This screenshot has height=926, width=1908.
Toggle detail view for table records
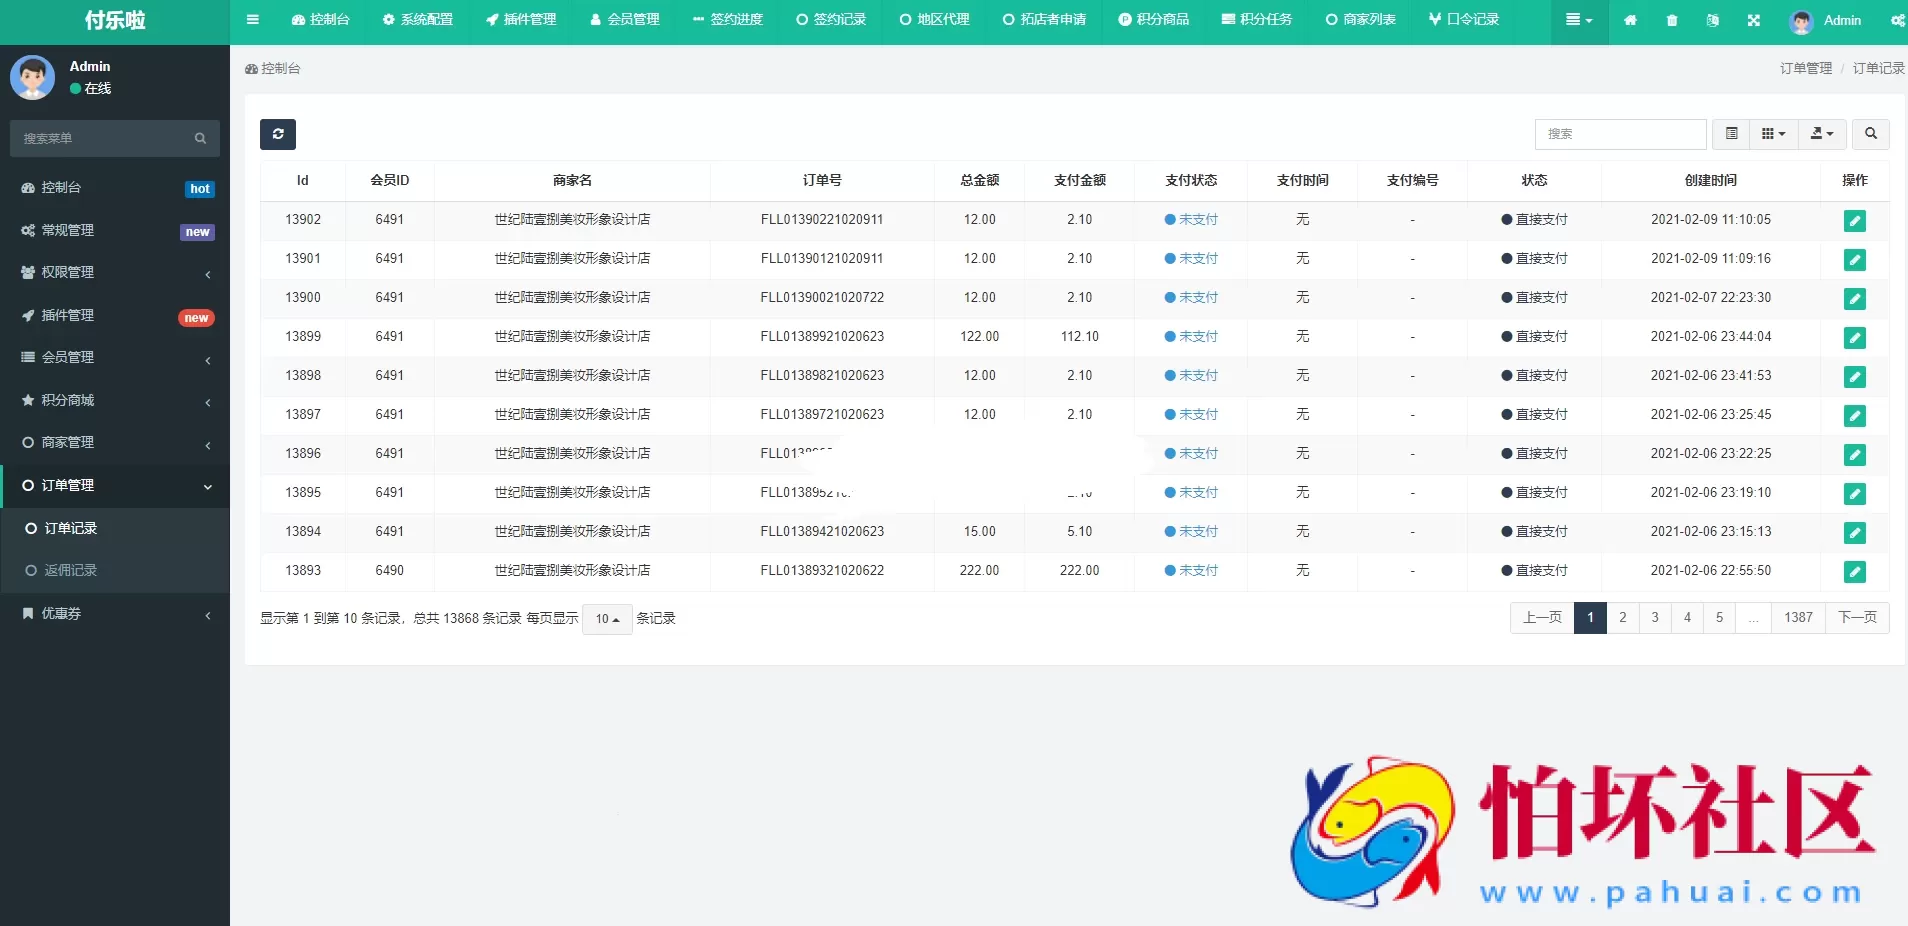[x=1733, y=134]
